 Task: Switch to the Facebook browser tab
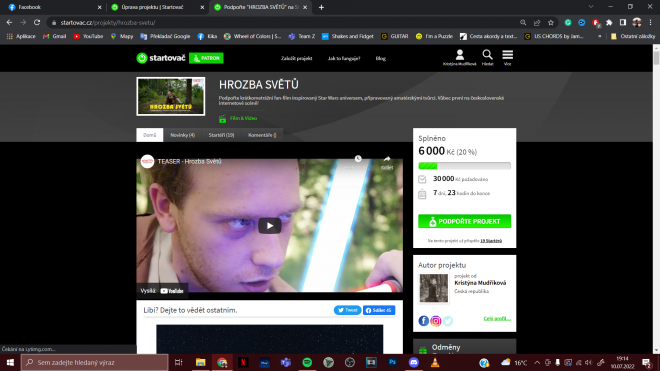pyautogui.click(x=55, y=7)
